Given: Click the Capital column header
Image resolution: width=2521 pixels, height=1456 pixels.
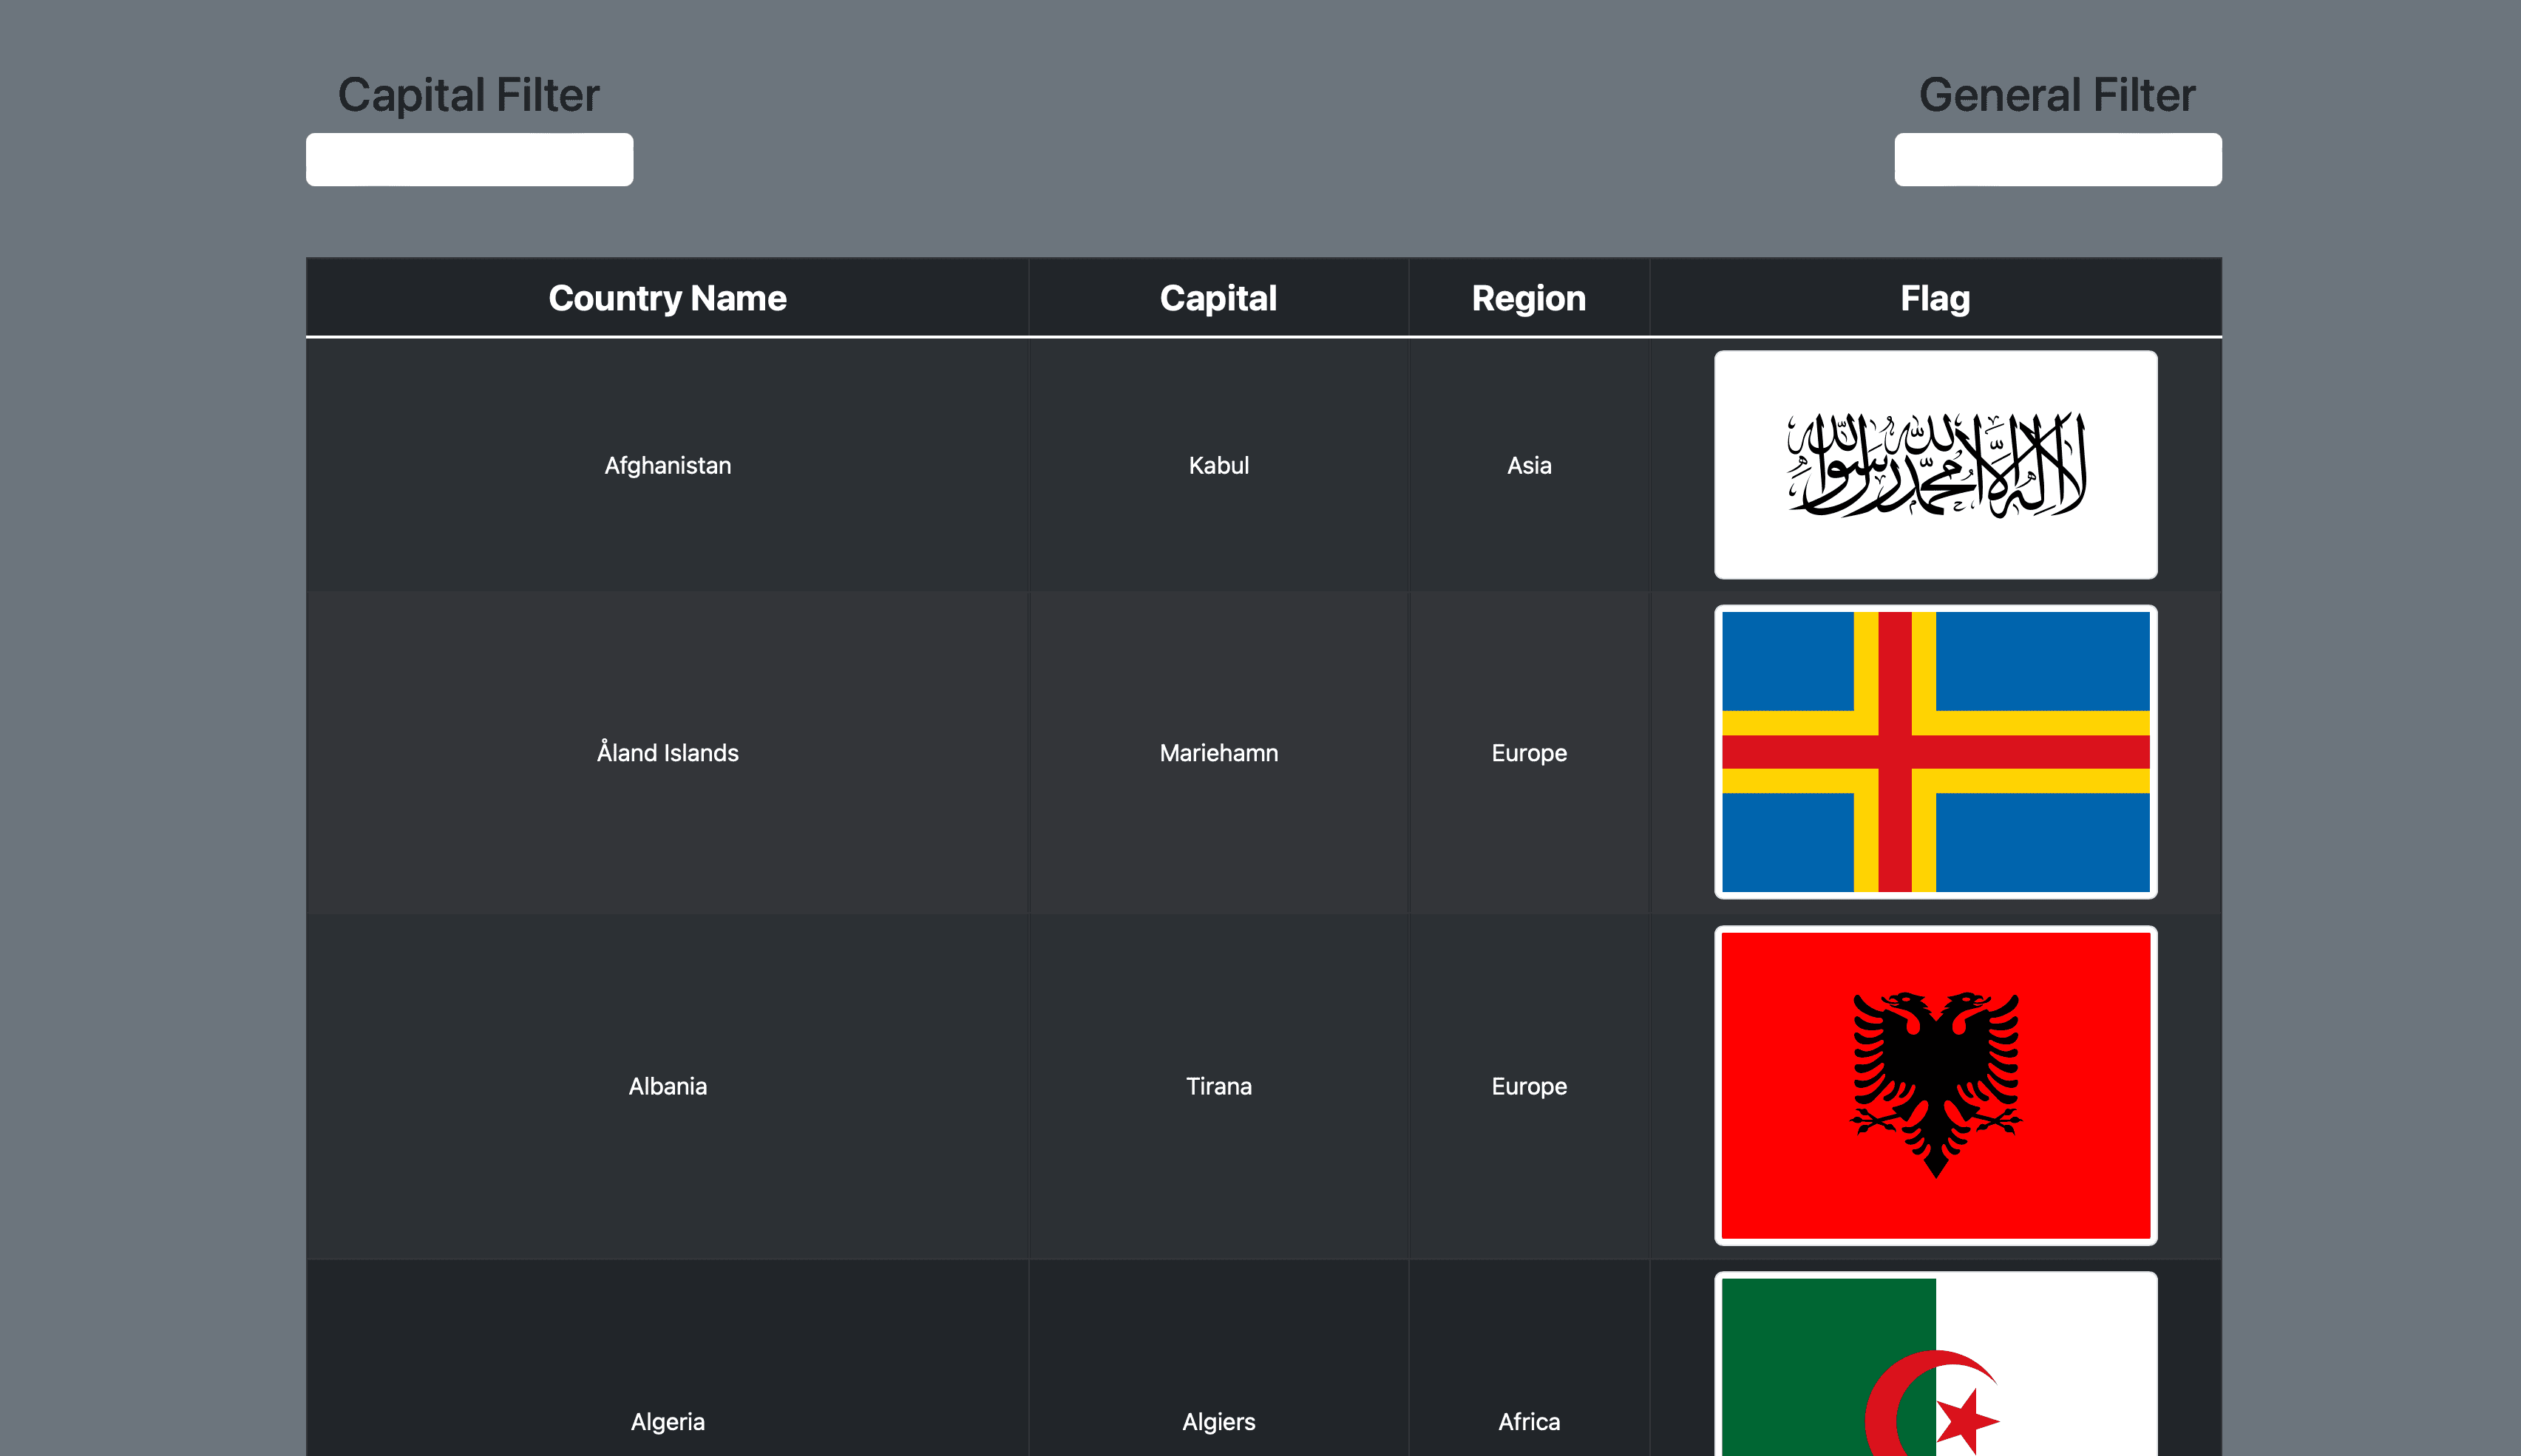Looking at the screenshot, I should tap(1218, 297).
